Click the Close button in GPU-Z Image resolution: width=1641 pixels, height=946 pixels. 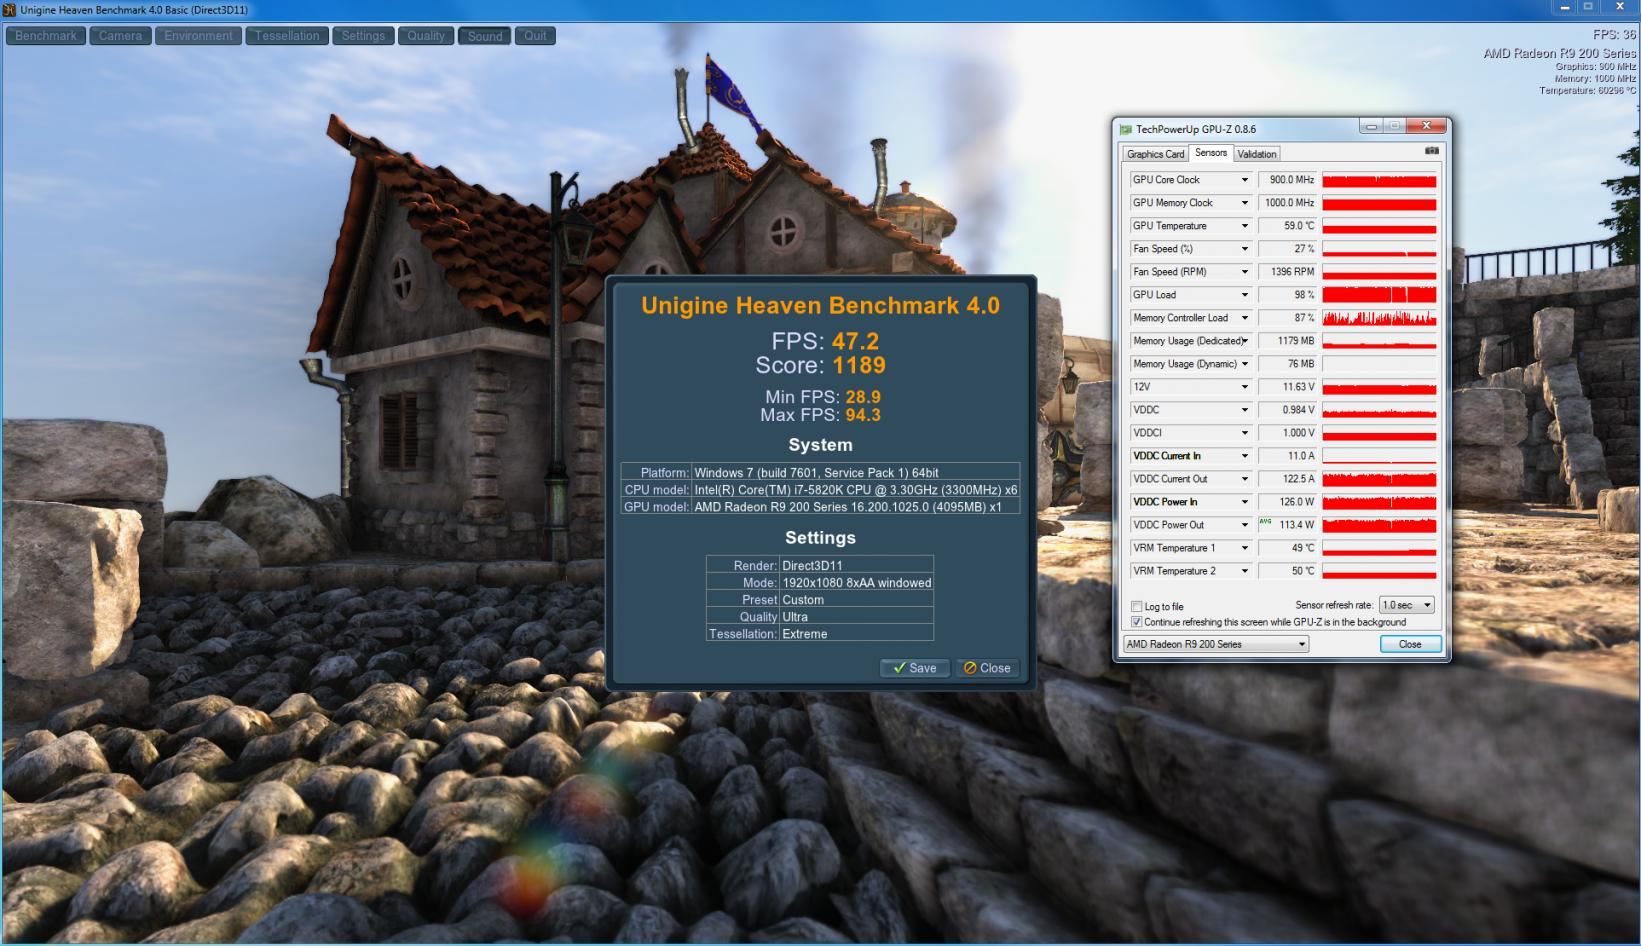click(1410, 644)
